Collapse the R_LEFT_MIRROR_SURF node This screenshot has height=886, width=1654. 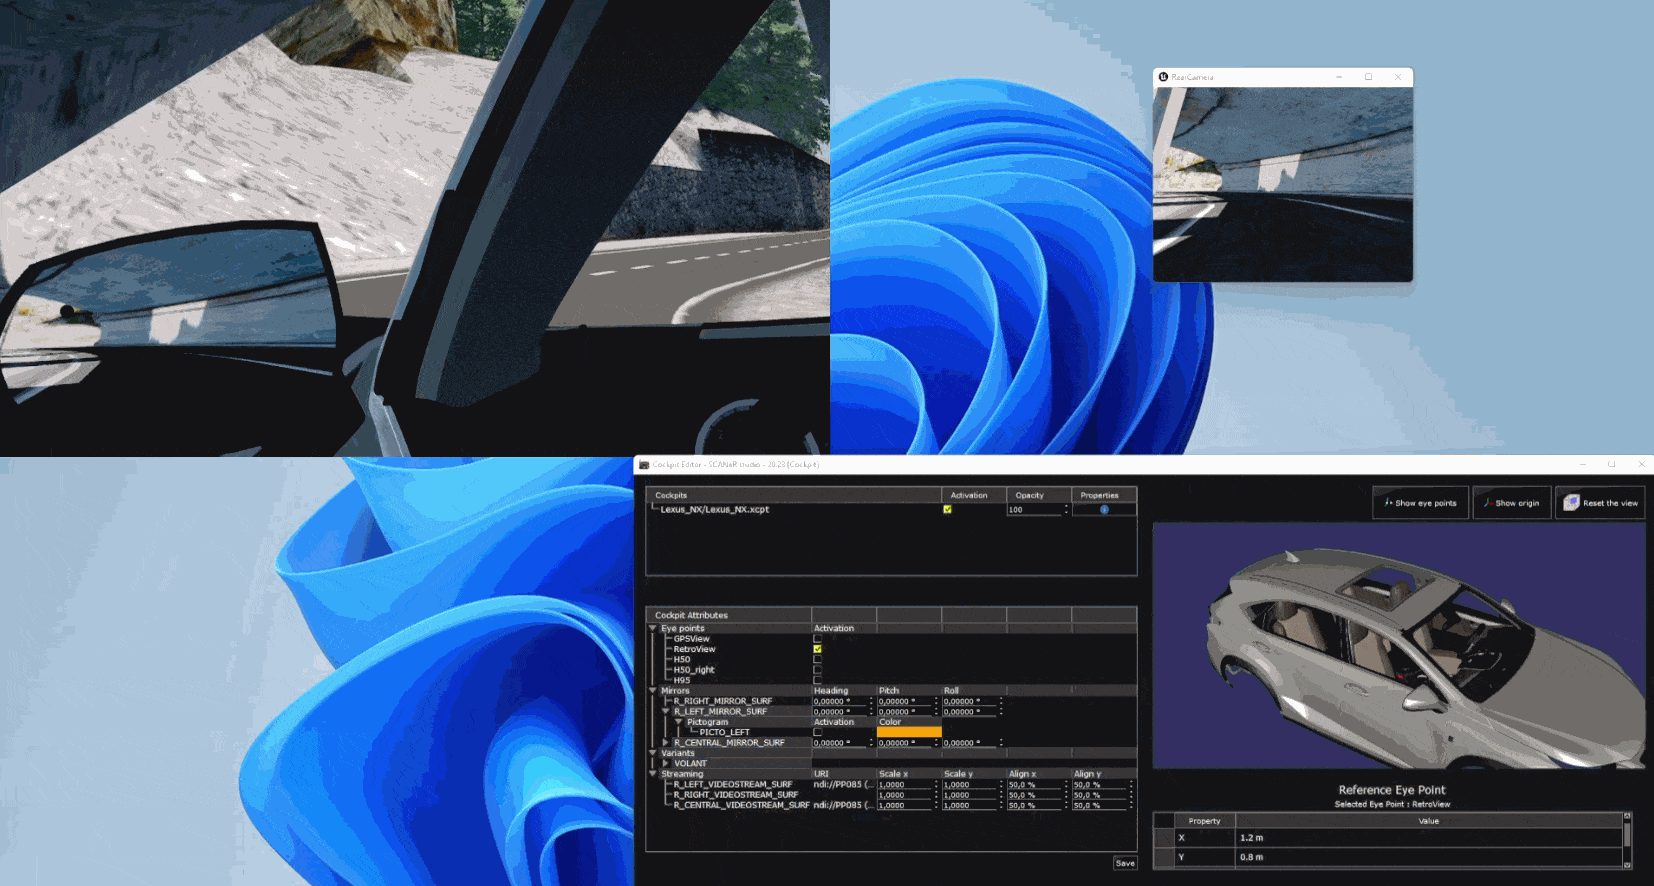666,712
